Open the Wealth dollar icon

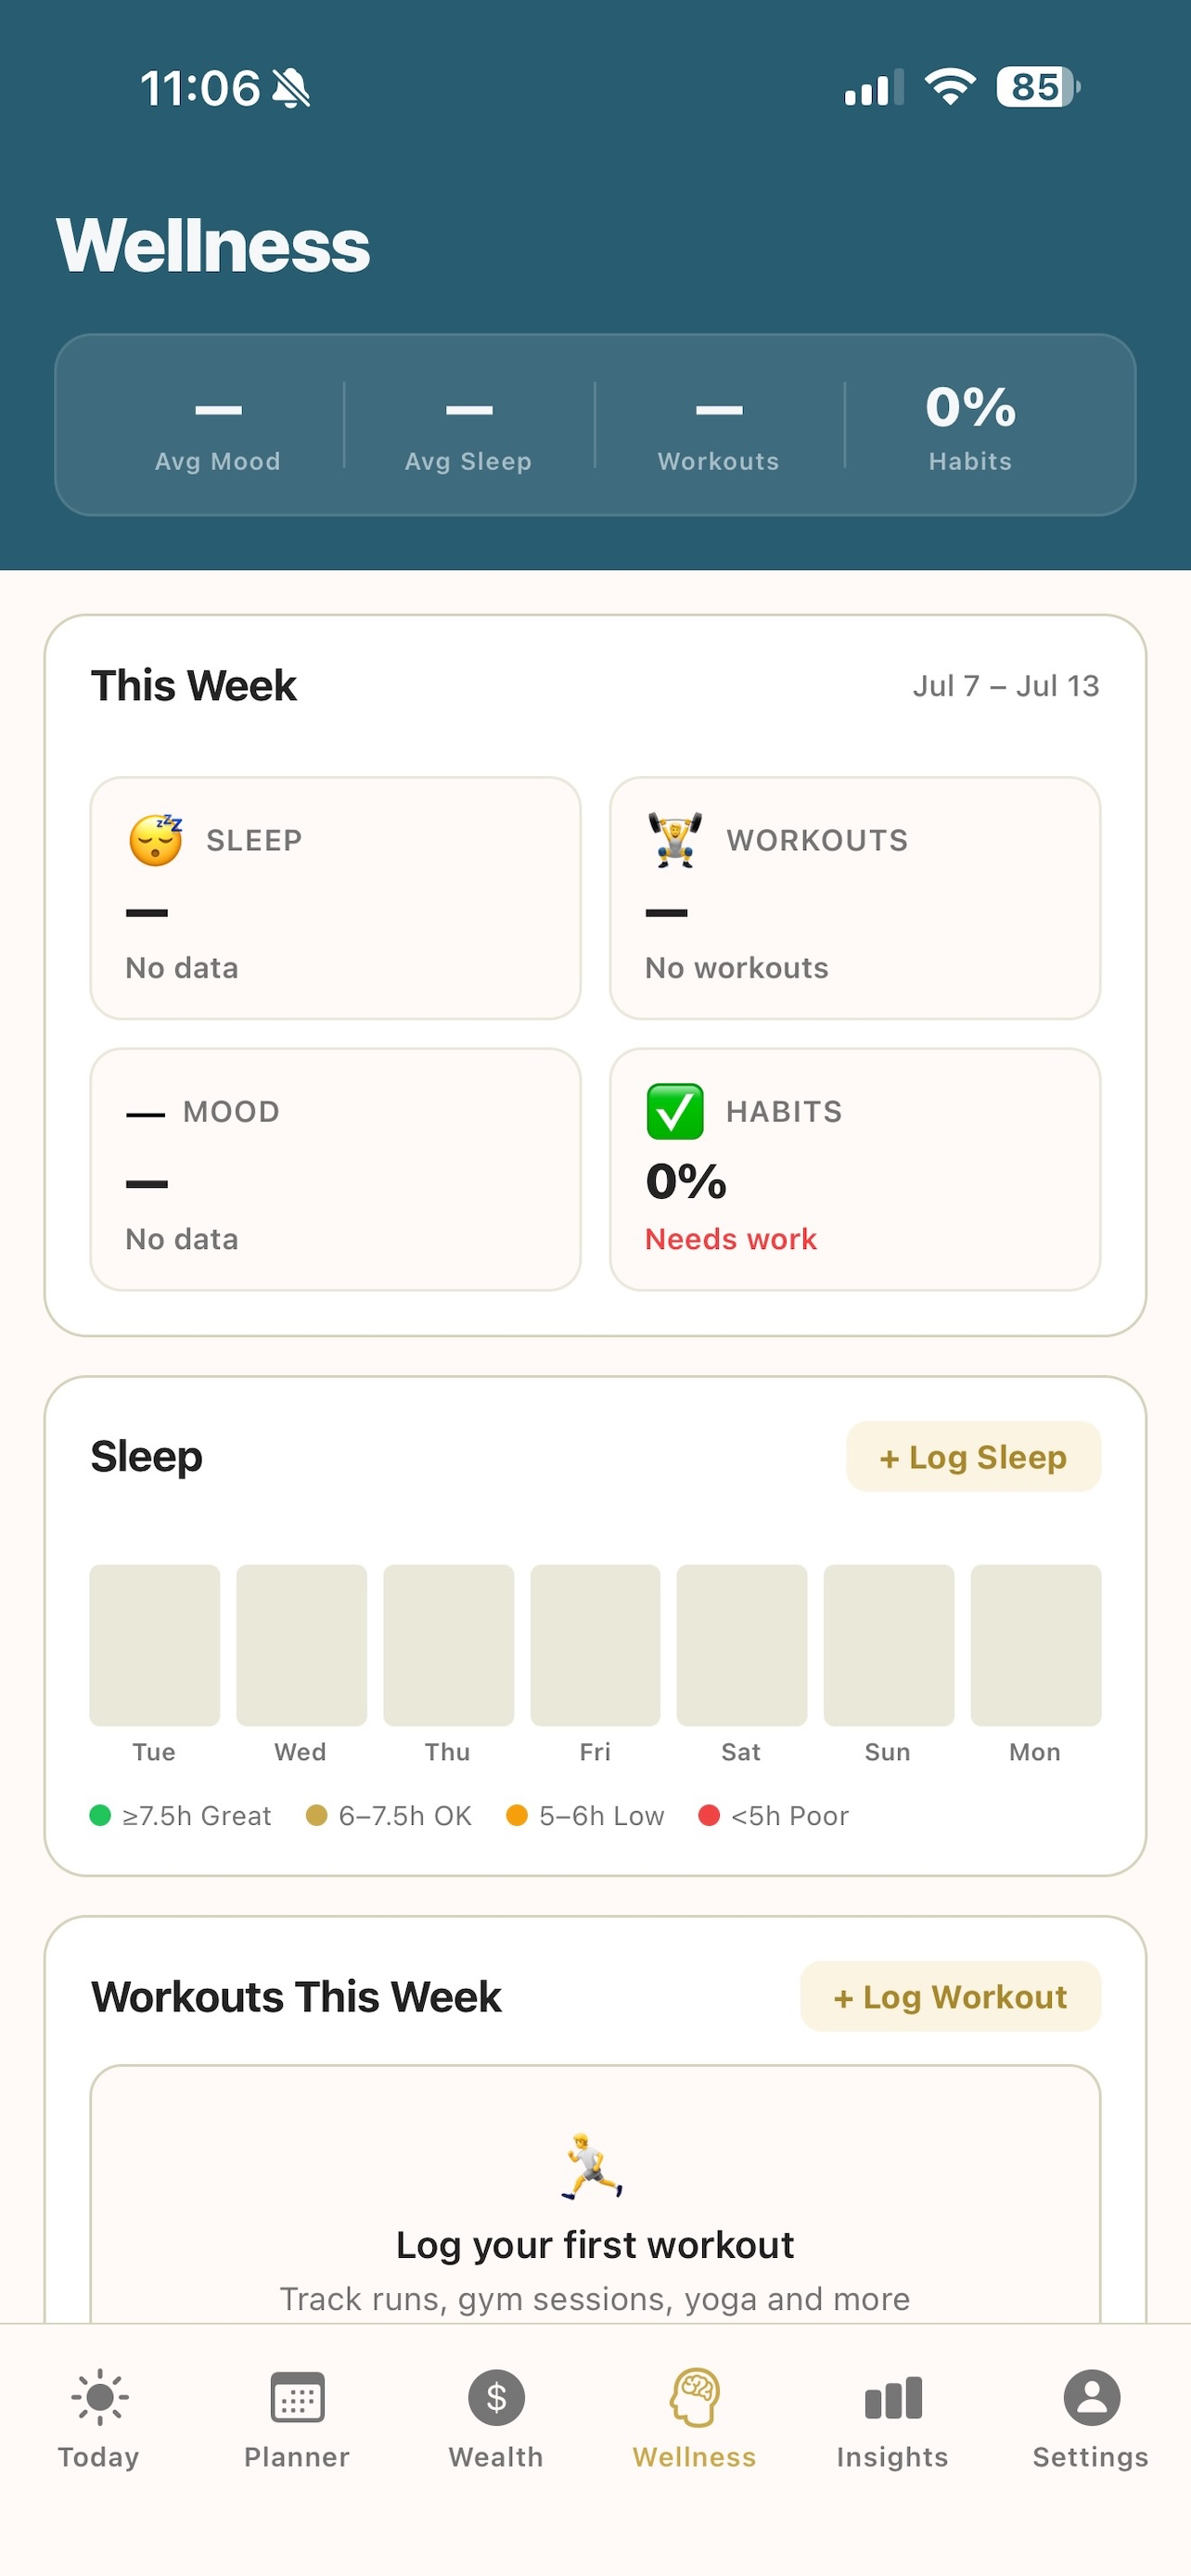click(x=496, y=2397)
